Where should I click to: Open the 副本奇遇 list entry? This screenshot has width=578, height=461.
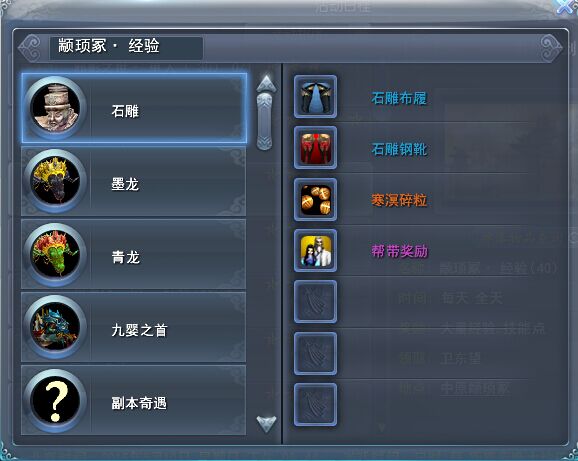coord(133,401)
